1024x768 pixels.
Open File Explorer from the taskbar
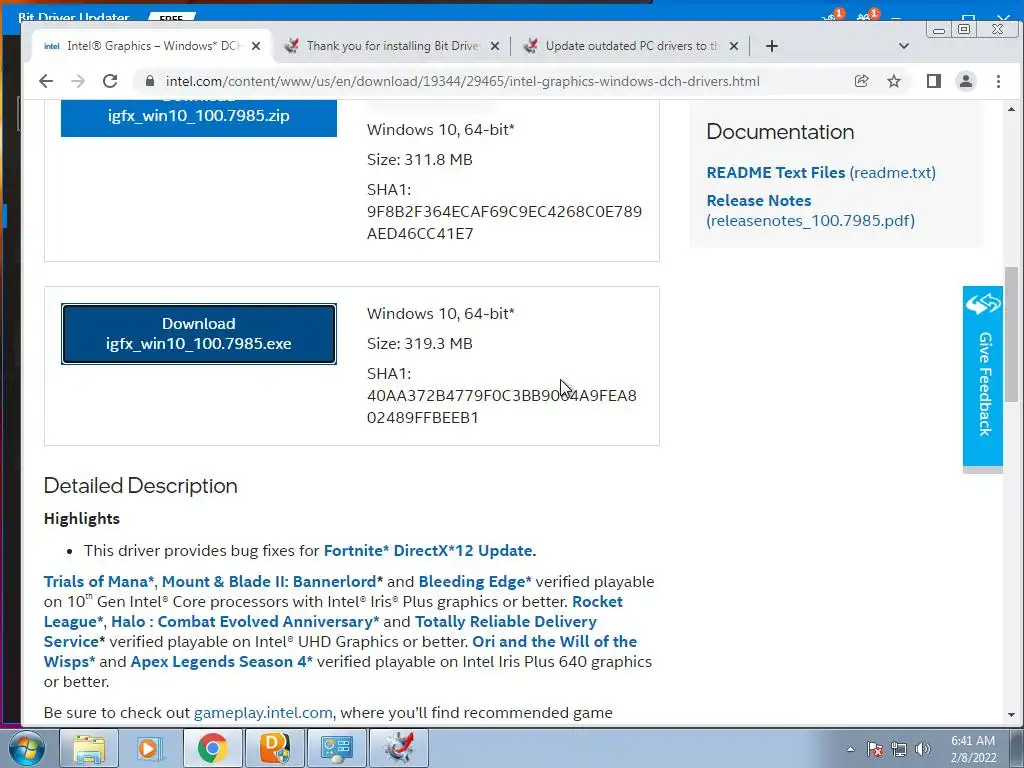[89, 748]
